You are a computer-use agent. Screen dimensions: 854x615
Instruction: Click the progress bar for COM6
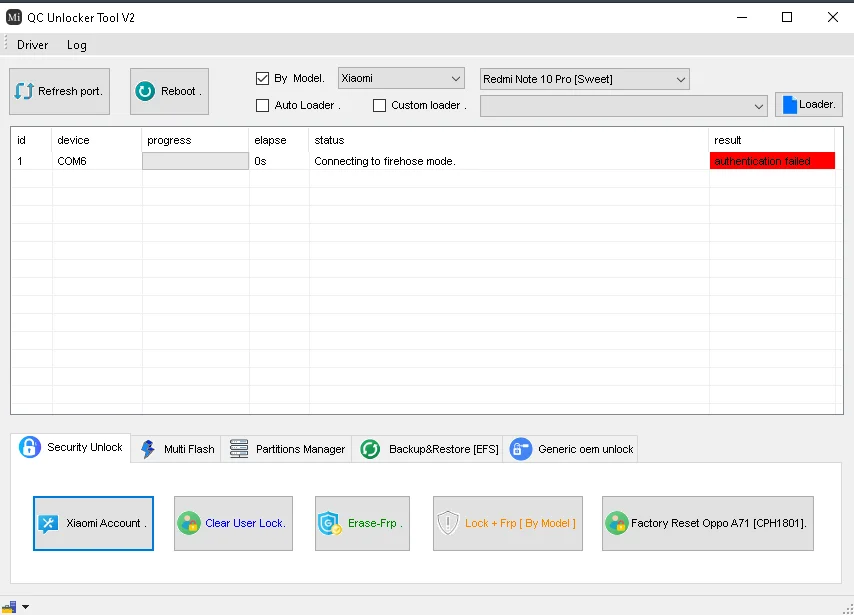point(196,161)
